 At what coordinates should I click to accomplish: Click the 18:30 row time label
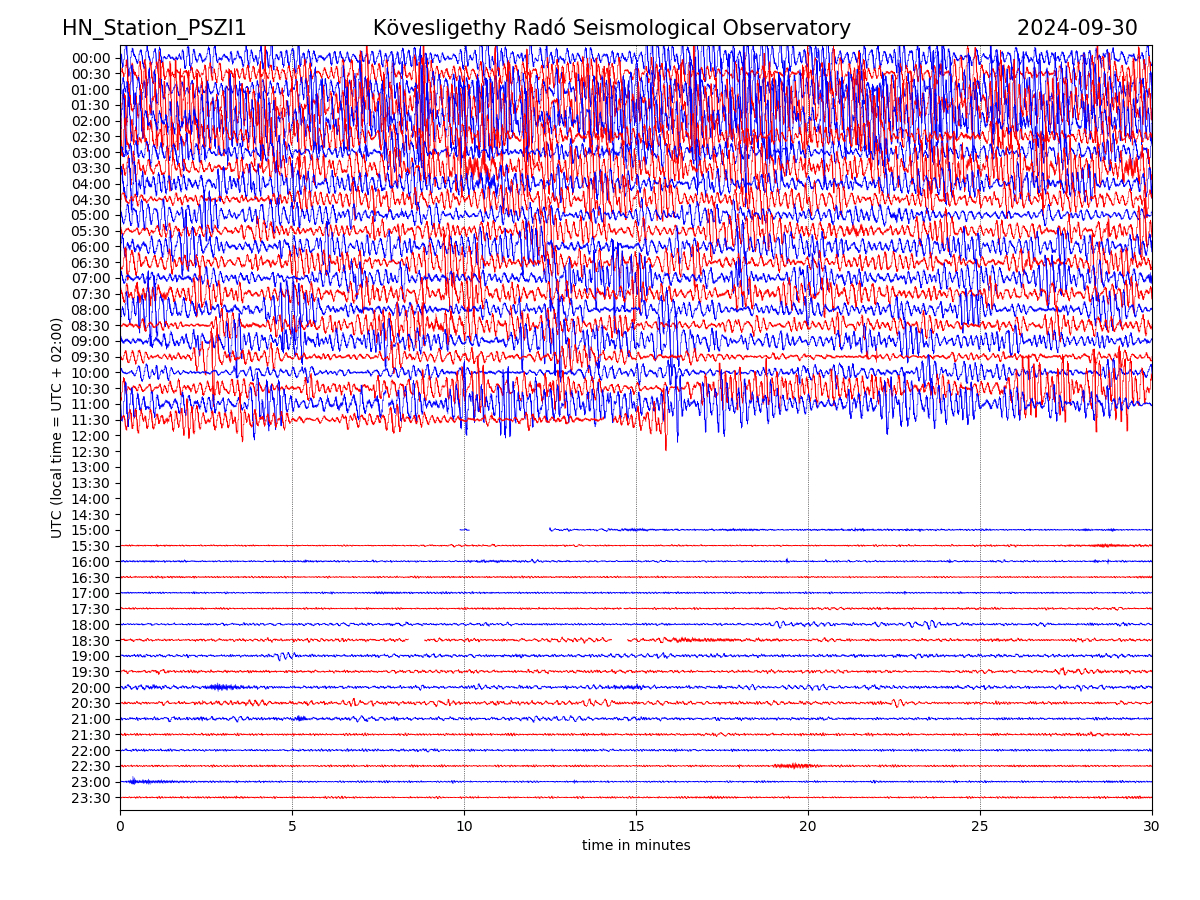pyautogui.click(x=90, y=641)
